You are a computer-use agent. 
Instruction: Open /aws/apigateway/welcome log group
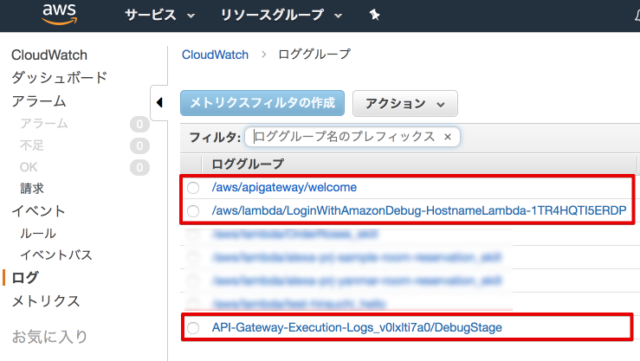click(284, 187)
